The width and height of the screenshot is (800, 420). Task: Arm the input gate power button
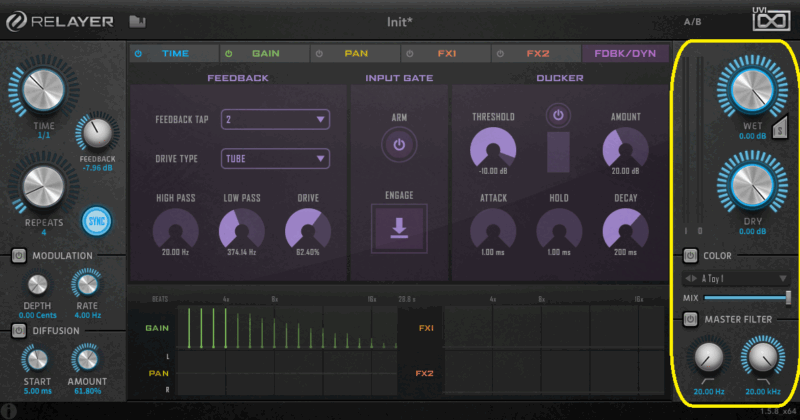tap(399, 145)
